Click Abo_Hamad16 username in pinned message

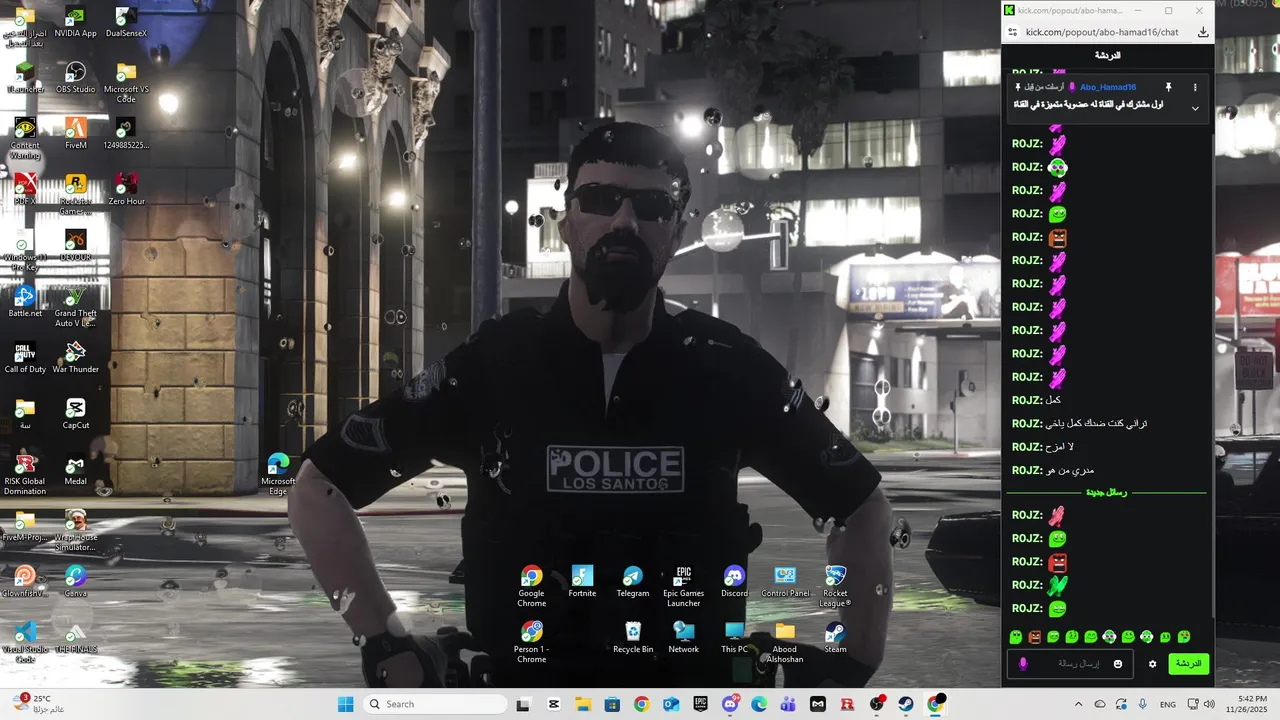[1108, 87]
